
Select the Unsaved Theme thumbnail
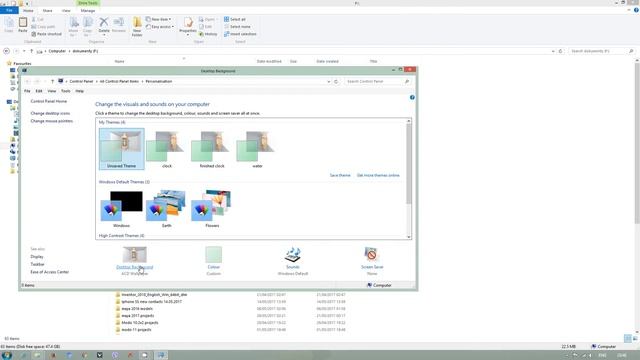(x=122, y=149)
